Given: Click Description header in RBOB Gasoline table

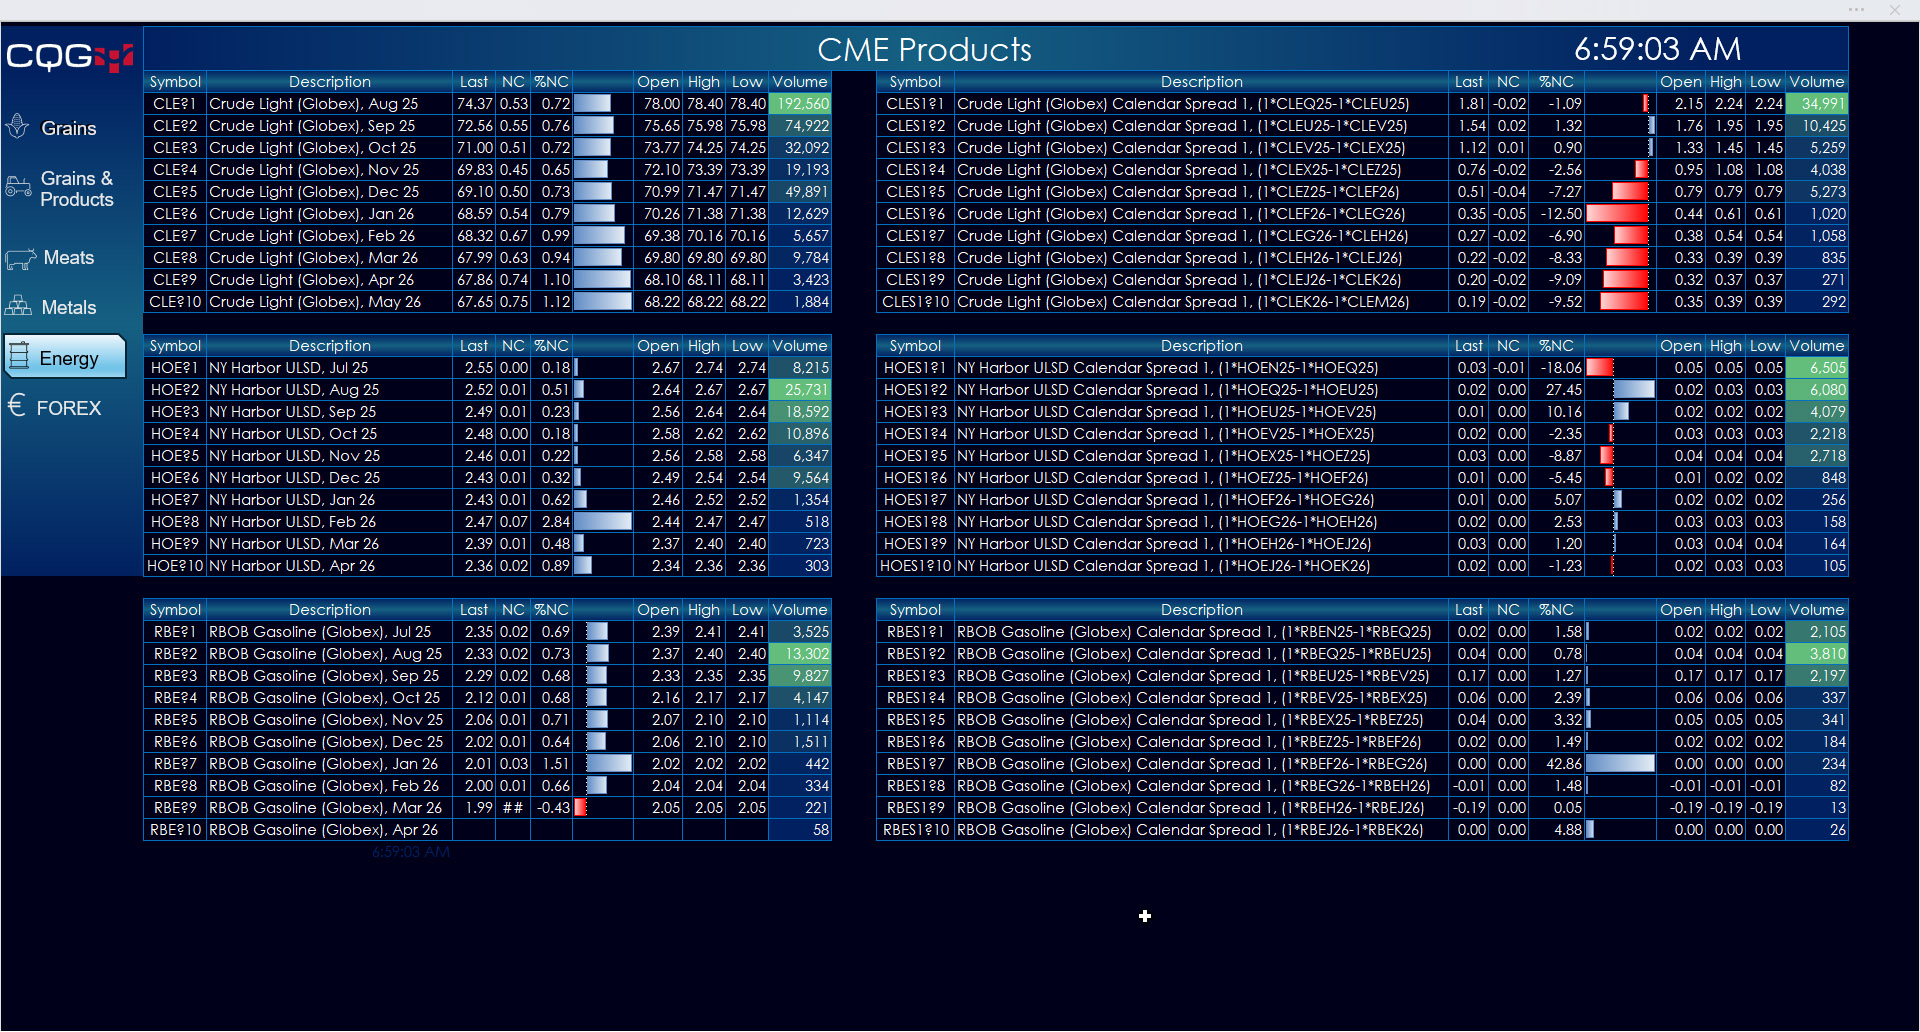Looking at the screenshot, I should (x=329, y=610).
